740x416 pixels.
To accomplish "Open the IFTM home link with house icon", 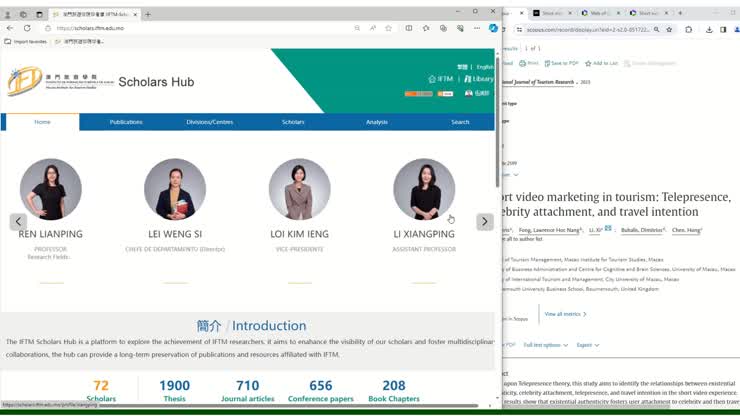I will [441, 79].
